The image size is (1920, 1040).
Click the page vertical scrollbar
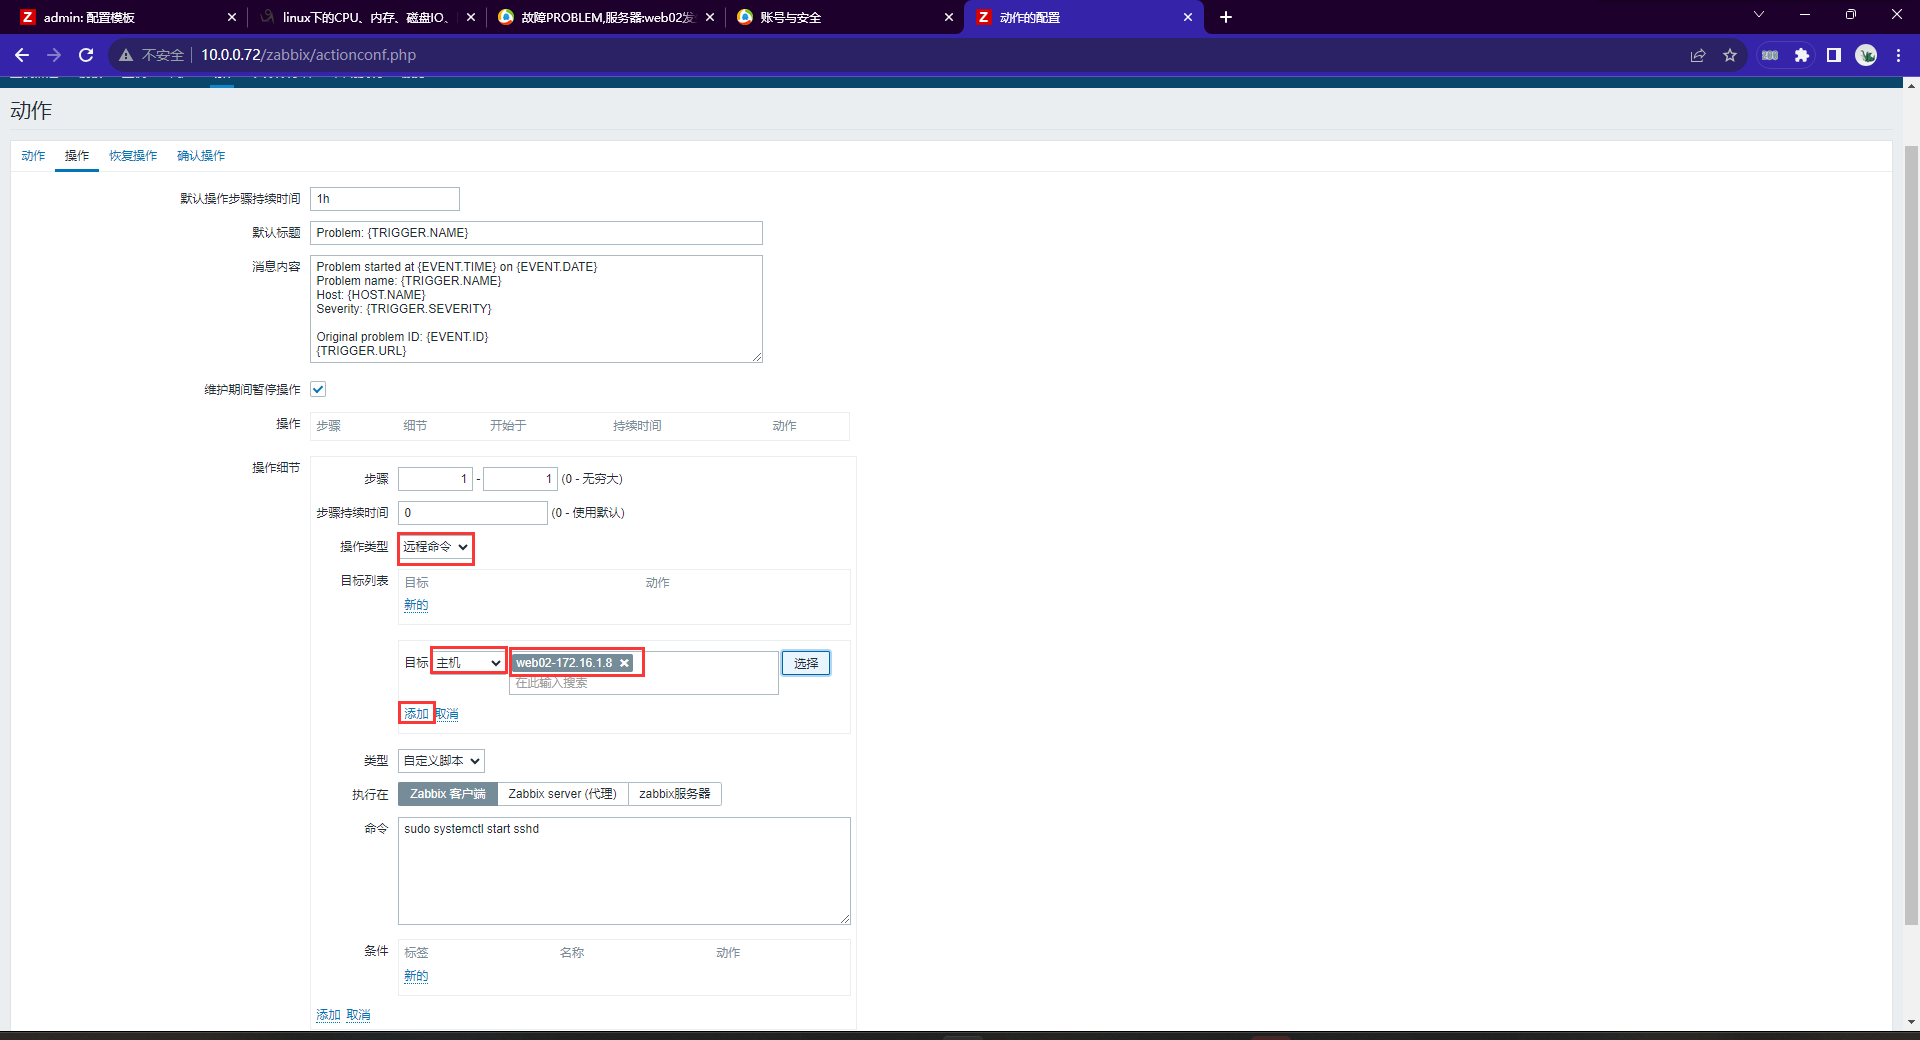tap(1911, 535)
